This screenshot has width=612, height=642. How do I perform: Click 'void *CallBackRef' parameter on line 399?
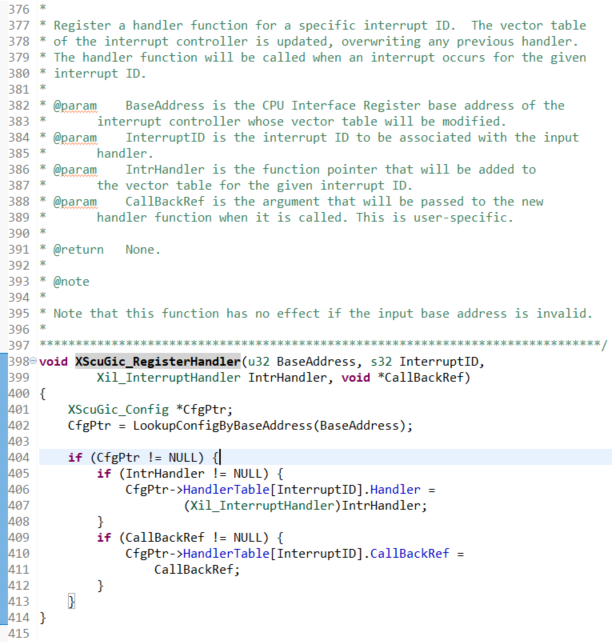click(403, 378)
